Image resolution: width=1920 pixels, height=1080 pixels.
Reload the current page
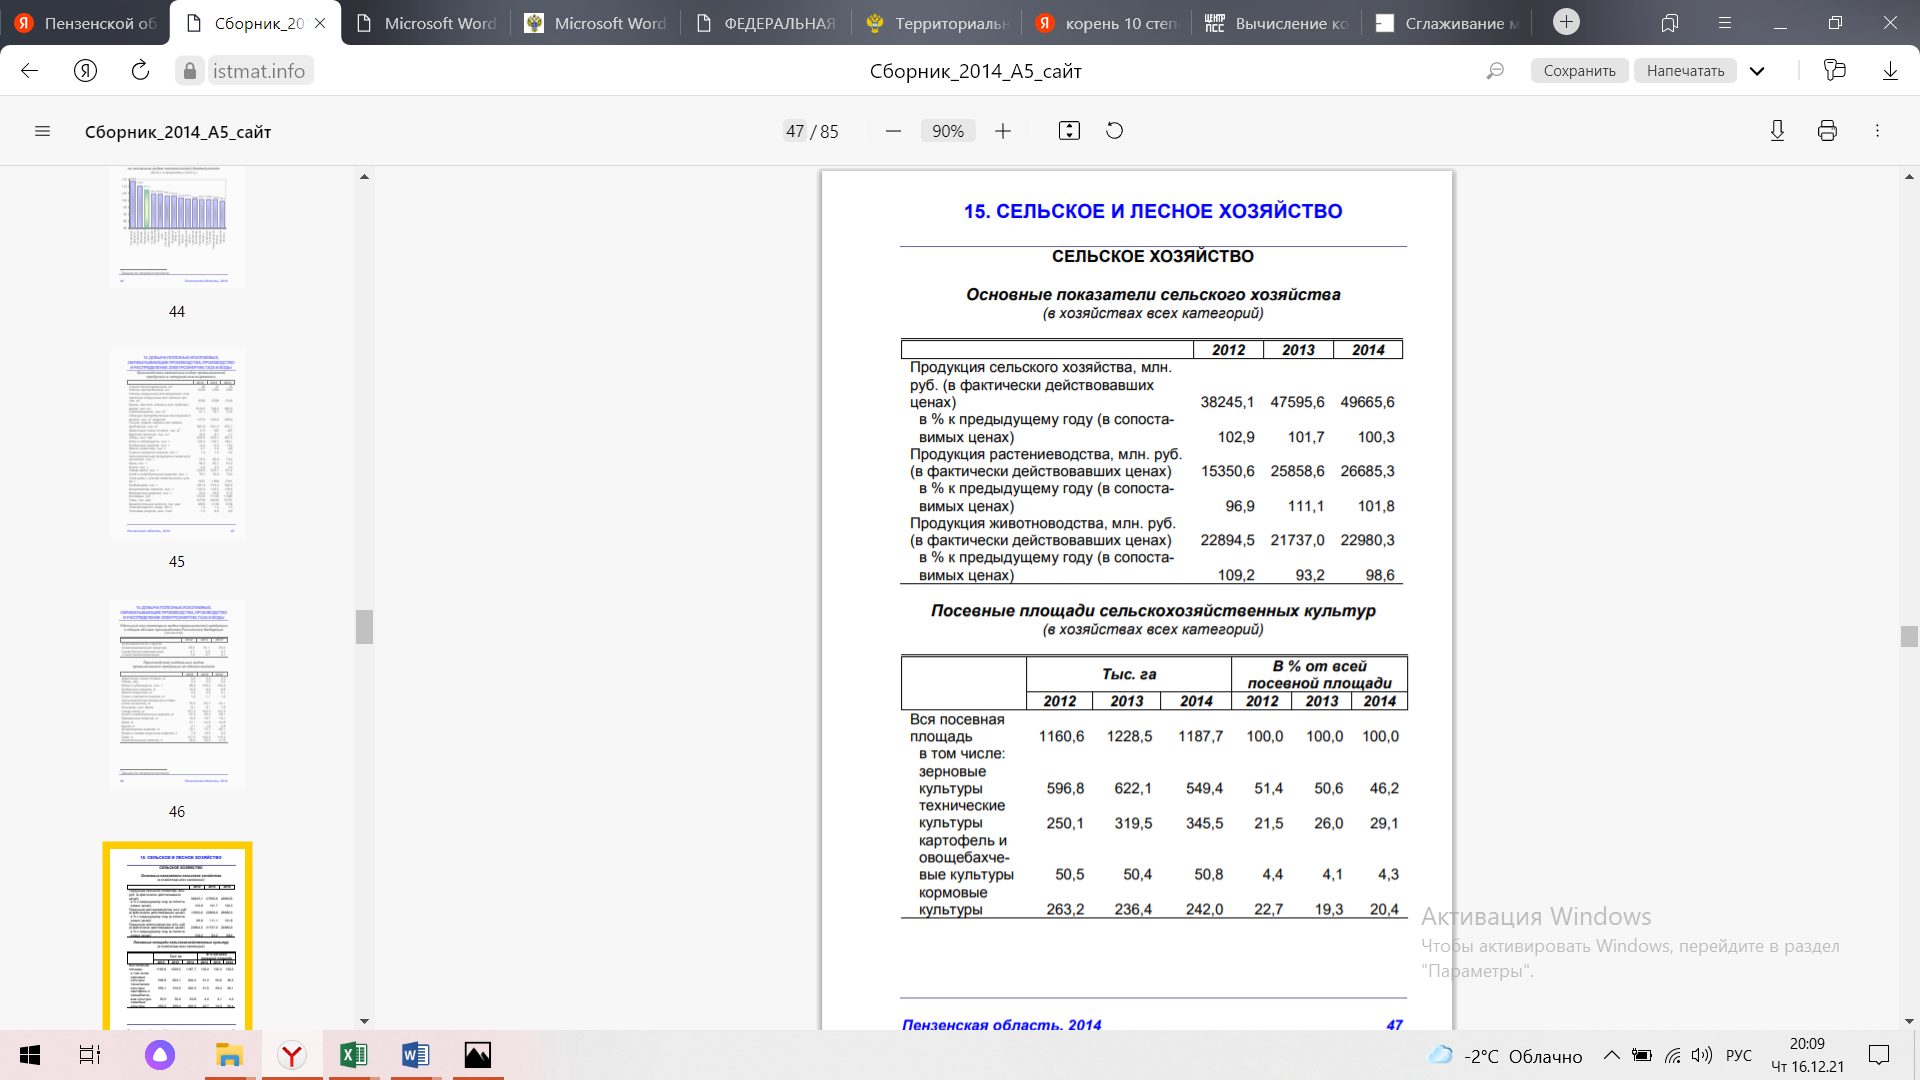[x=140, y=71]
